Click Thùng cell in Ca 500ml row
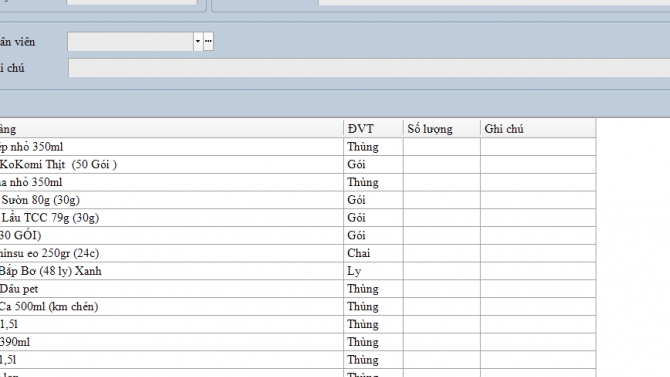 point(373,306)
